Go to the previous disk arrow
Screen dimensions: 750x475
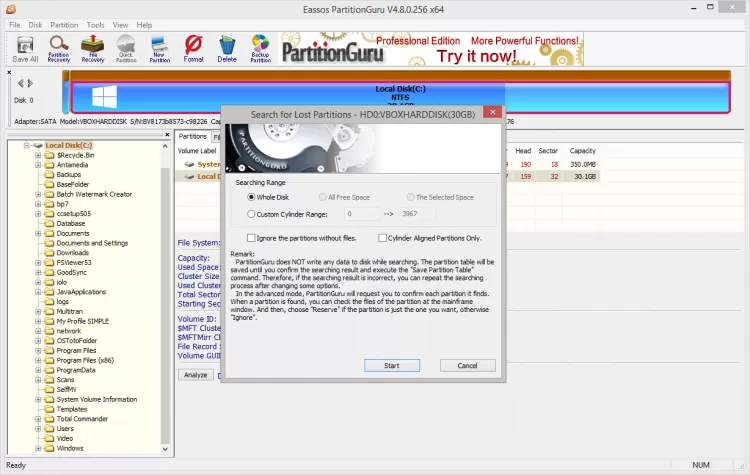[x=21, y=83]
